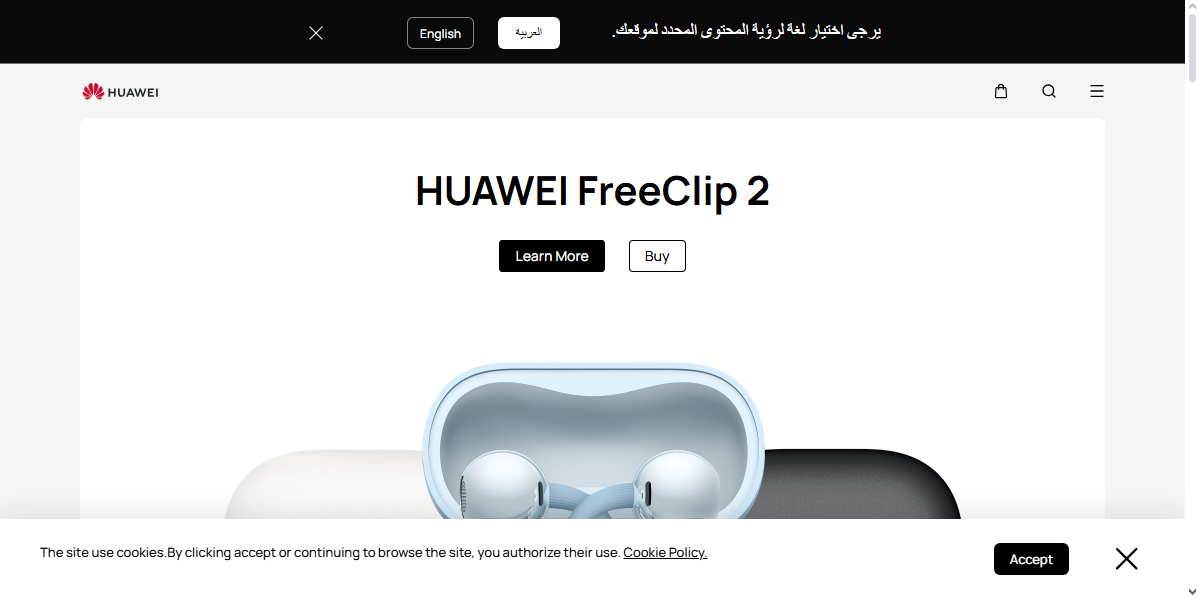Open the Cookie Policy link
The height and width of the screenshot is (598, 1199).
(664, 552)
